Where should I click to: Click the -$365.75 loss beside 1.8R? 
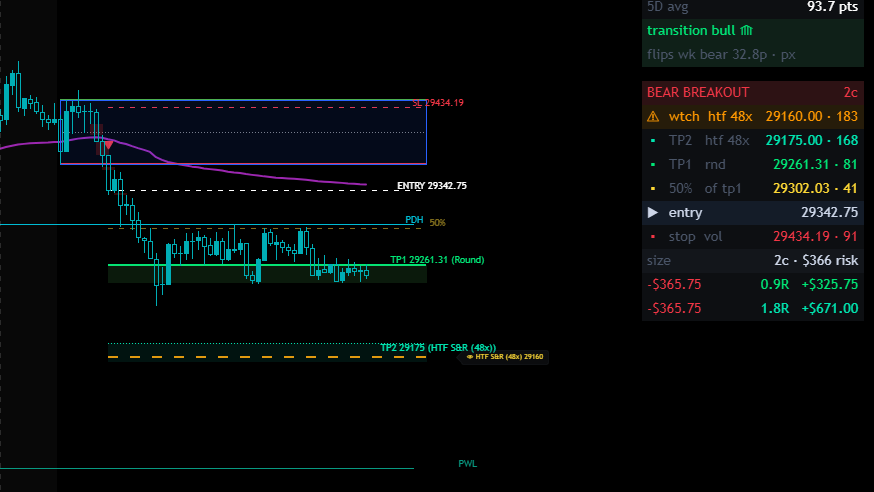pos(674,308)
